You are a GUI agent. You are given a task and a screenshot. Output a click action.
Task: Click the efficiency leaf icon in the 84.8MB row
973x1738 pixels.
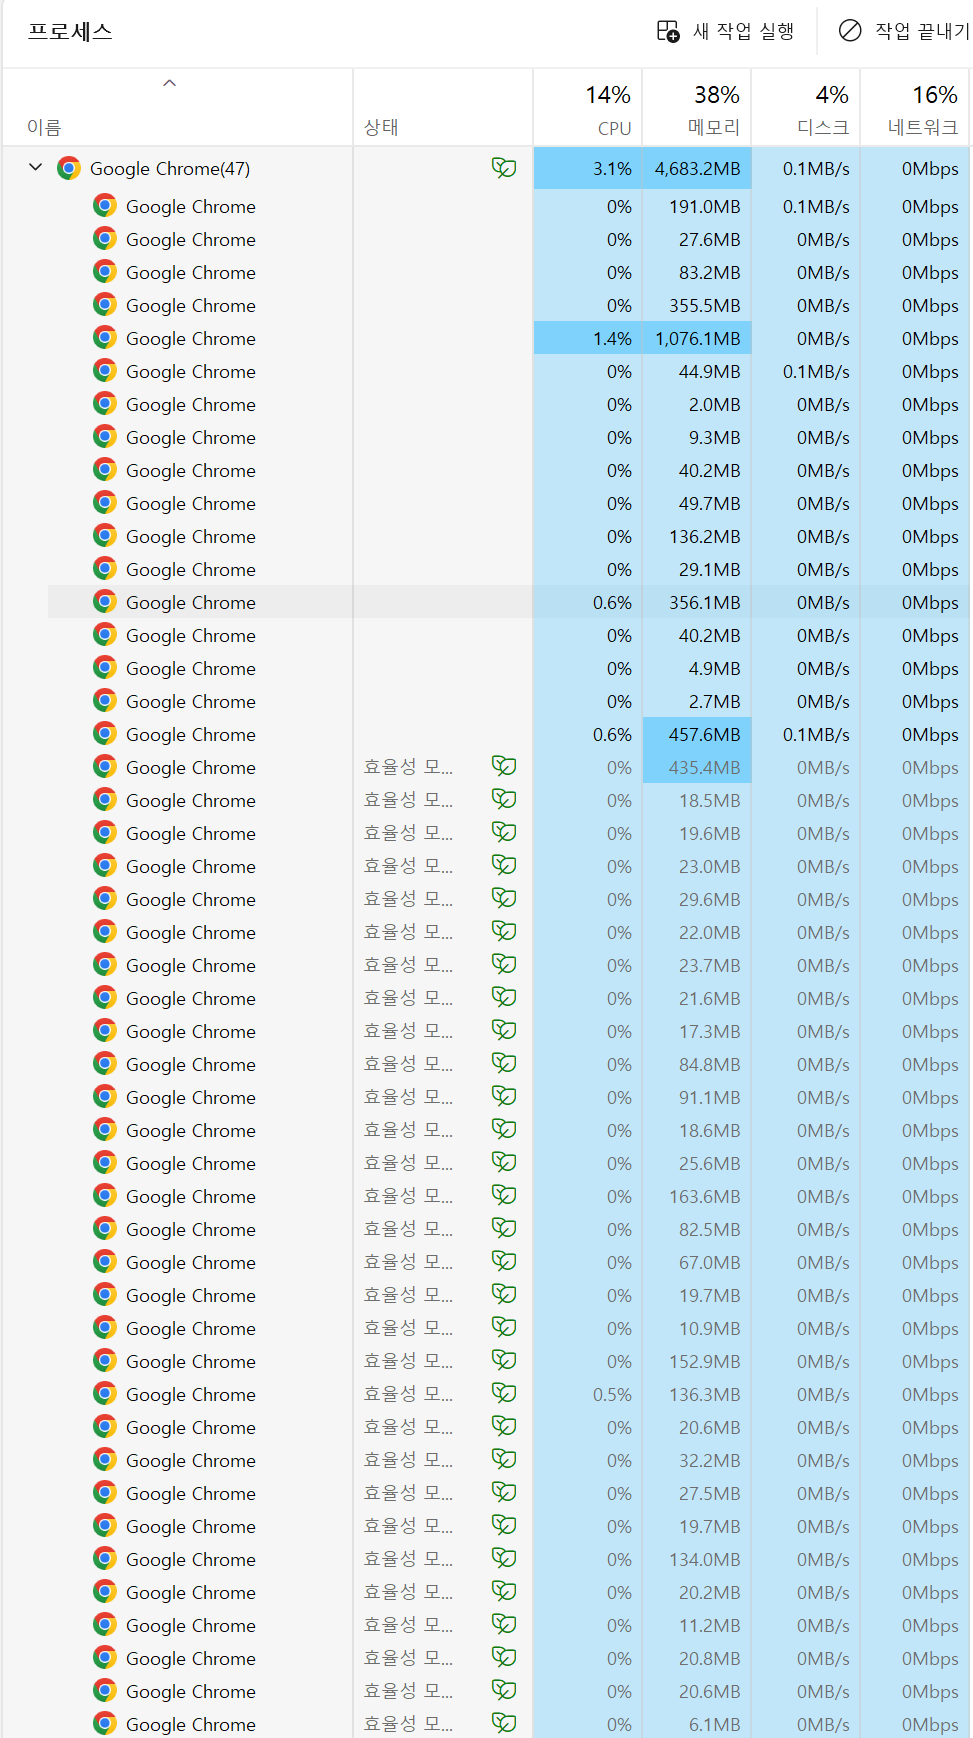504,1064
